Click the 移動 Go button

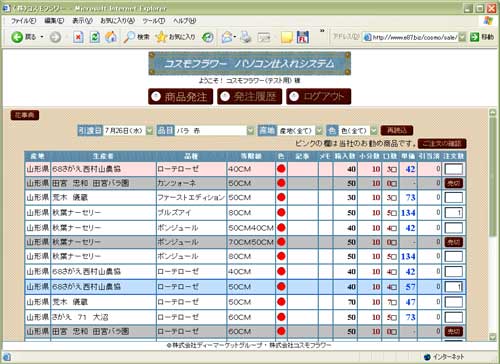[482, 37]
